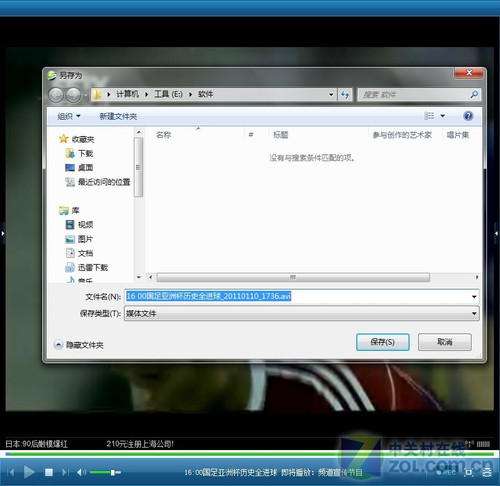
Task: Toggle 隐藏文件夹 to hide the folder pane
Action: 79,345
